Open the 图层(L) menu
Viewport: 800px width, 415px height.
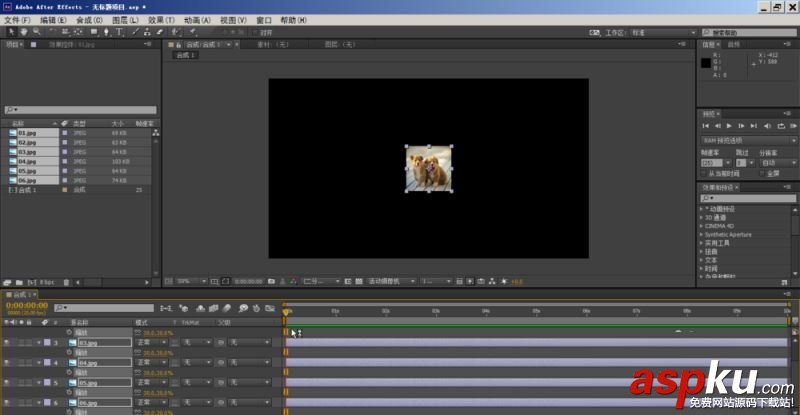tap(125, 20)
